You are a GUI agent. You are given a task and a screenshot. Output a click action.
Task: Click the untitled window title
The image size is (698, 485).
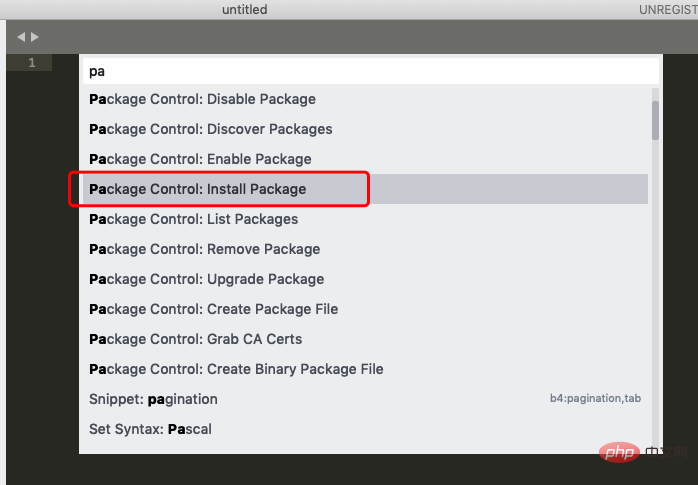tap(245, 10)
